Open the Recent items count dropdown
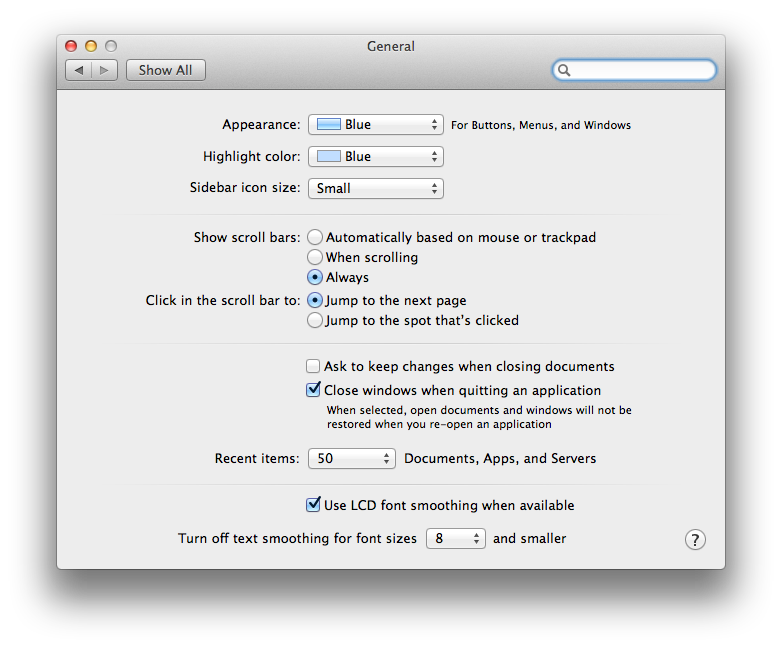782x648 pixels. point(352,458)
